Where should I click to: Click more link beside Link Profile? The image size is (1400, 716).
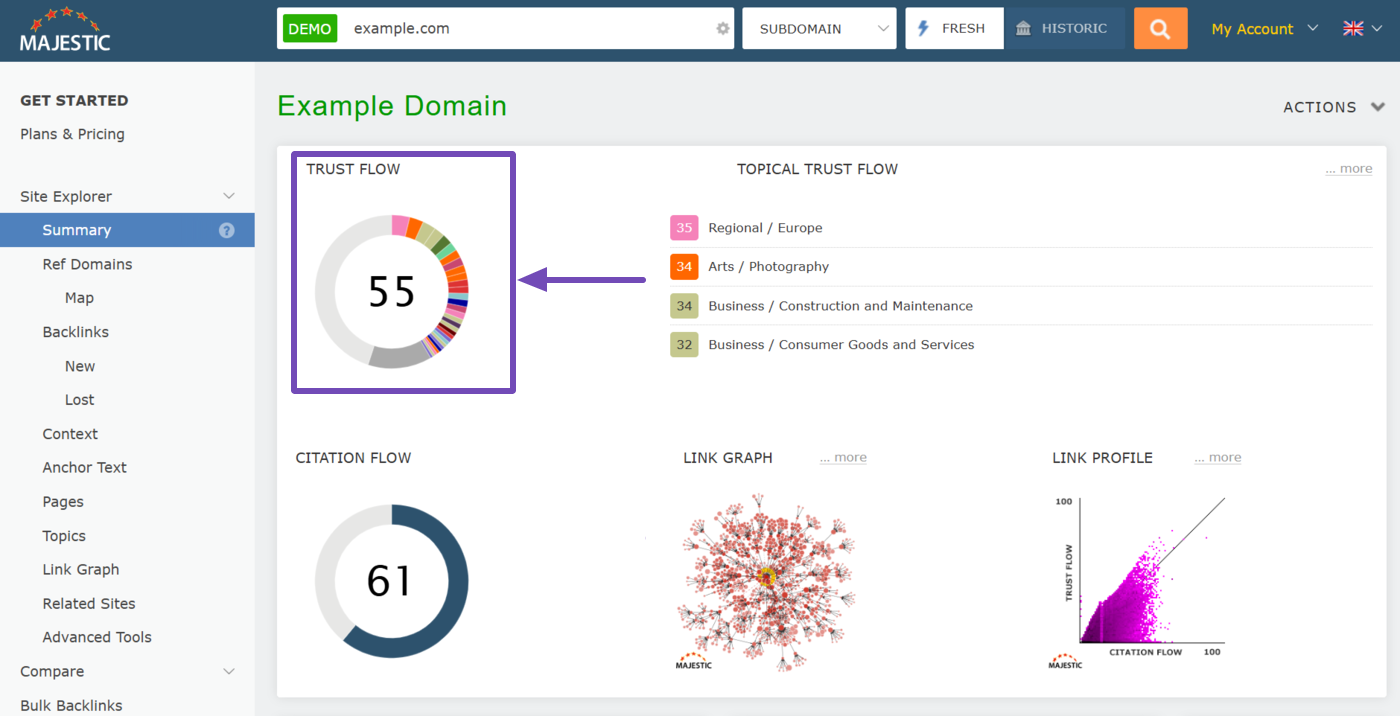[1218, 458]
